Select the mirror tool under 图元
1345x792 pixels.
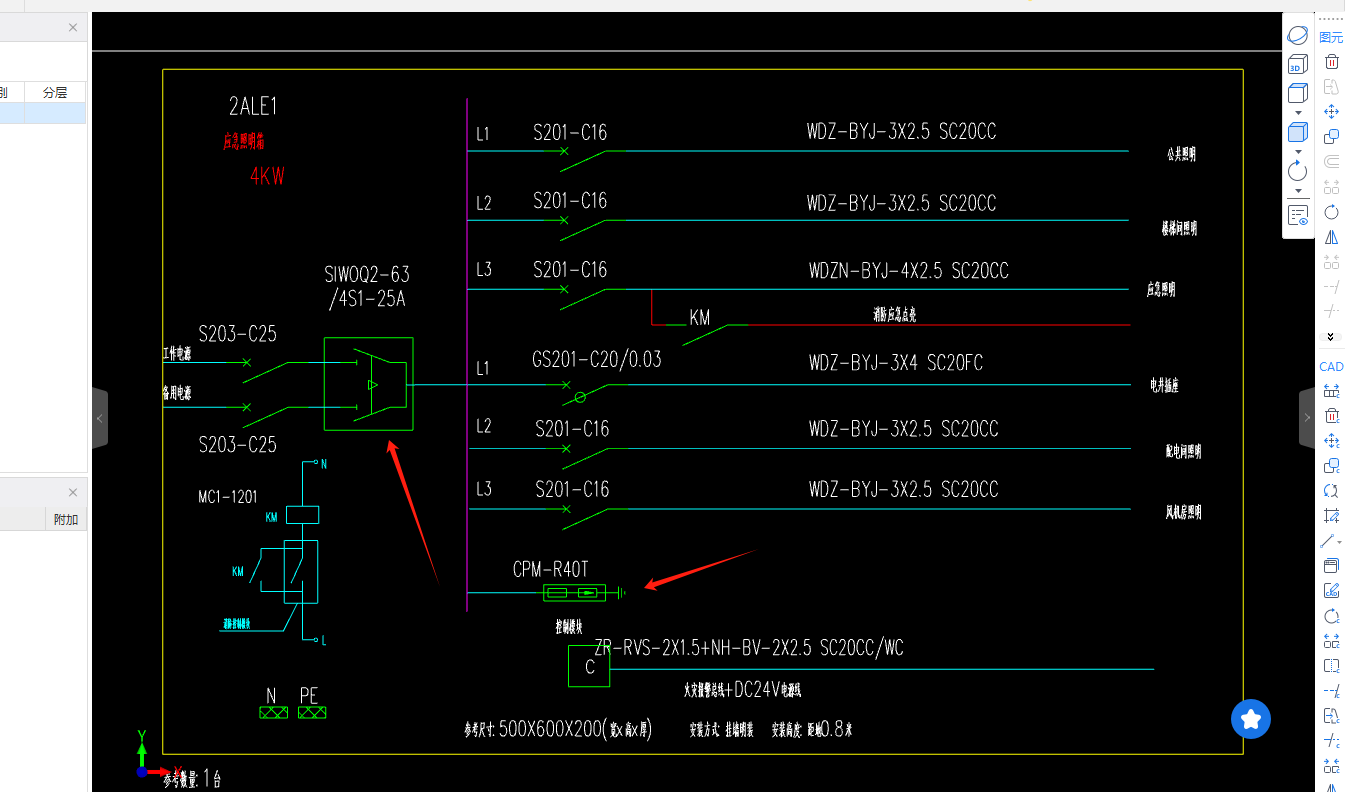coord(1331,237)
